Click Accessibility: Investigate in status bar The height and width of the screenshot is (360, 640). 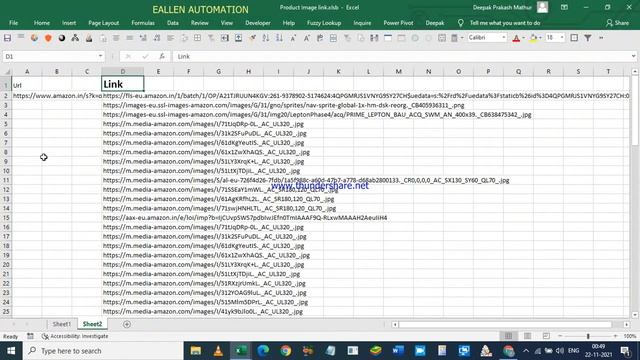75,336
